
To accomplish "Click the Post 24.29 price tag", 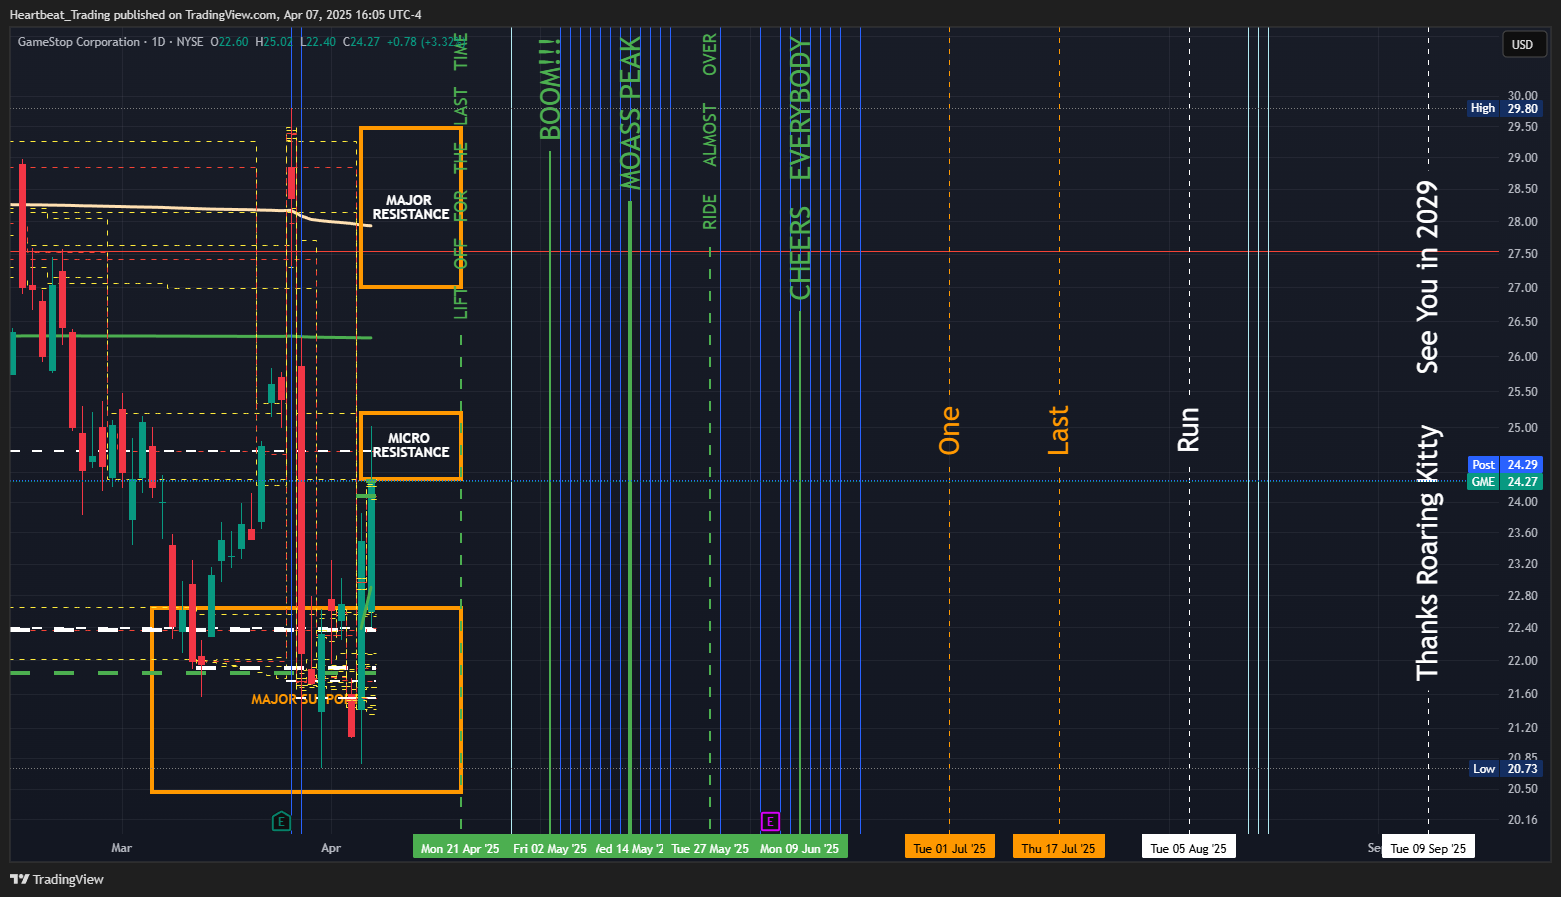I will click(x=1504, y=465).
